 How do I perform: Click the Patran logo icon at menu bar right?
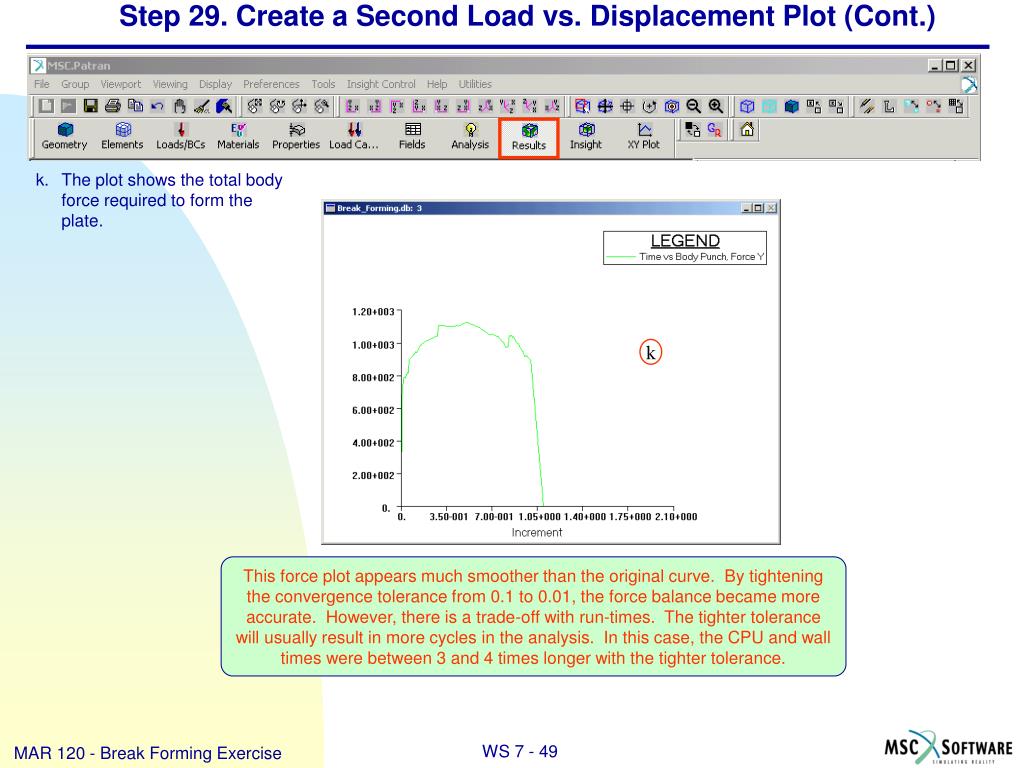coord(969,84)
